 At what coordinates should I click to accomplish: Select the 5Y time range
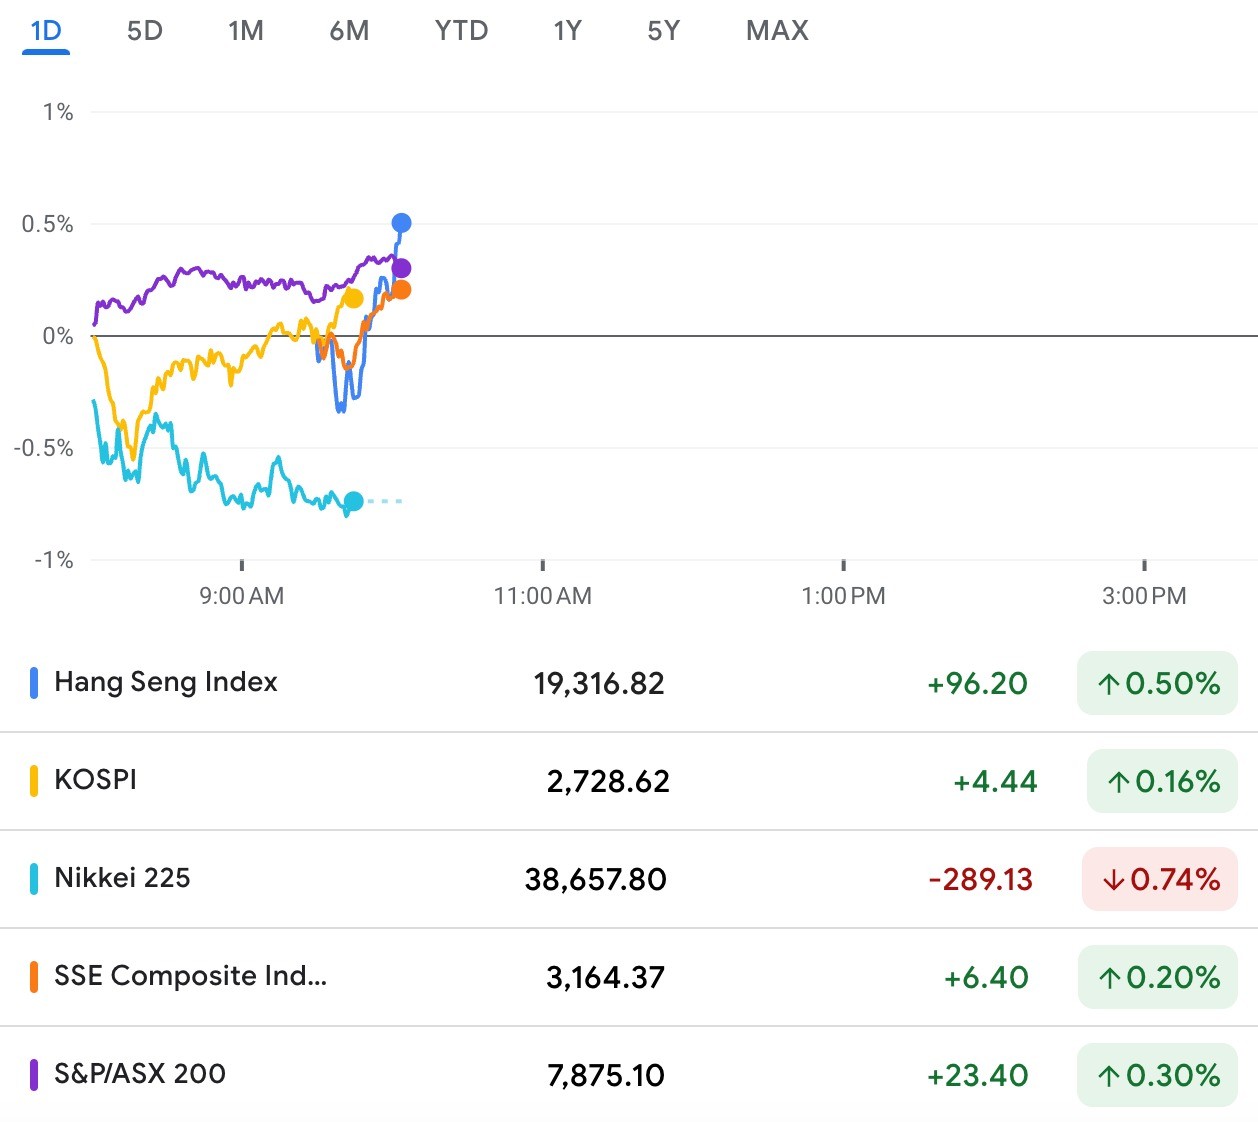(x=663, y=31)
